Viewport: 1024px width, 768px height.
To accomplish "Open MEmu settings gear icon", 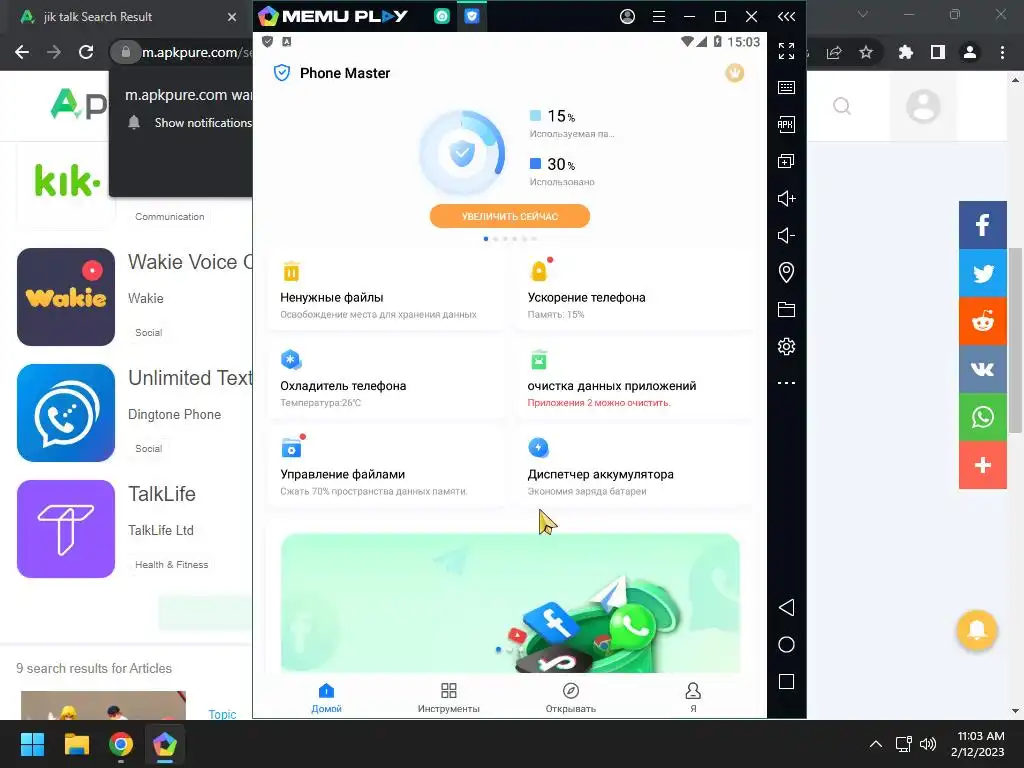I will point(786,346).
